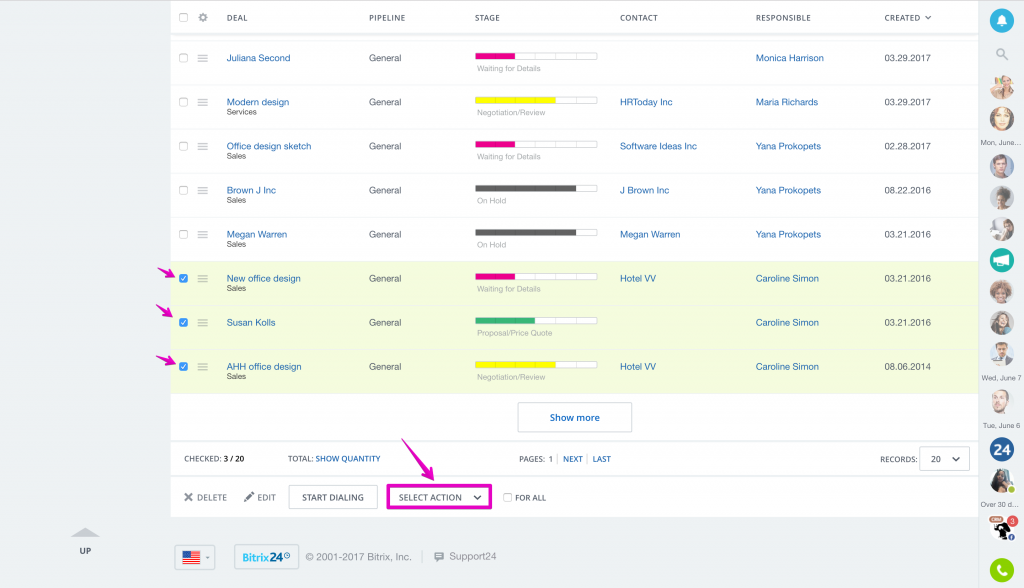The width and height of the screenshot is (1024, 588).
Task: Sort by the Pipeline column header
Action: [x=387, y=18]
